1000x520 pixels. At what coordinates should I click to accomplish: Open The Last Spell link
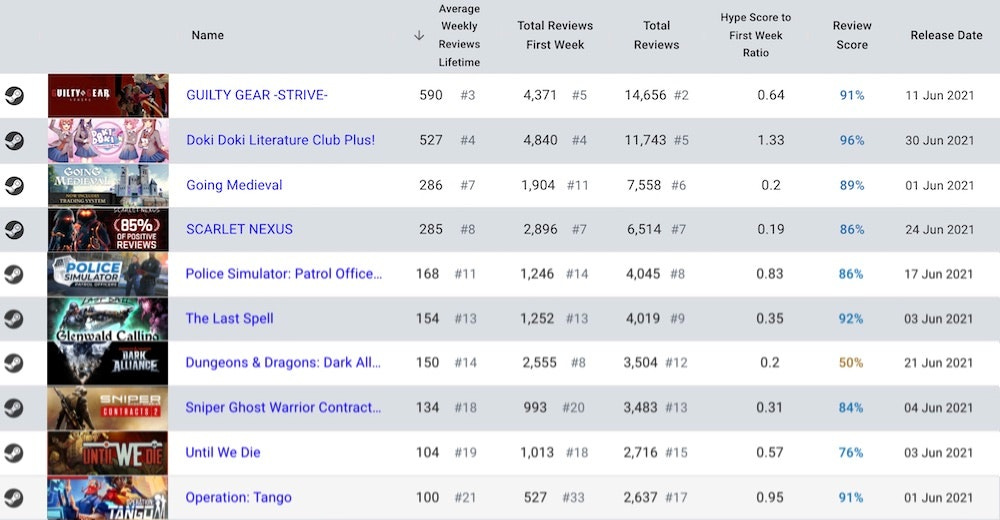click(230, 318)
